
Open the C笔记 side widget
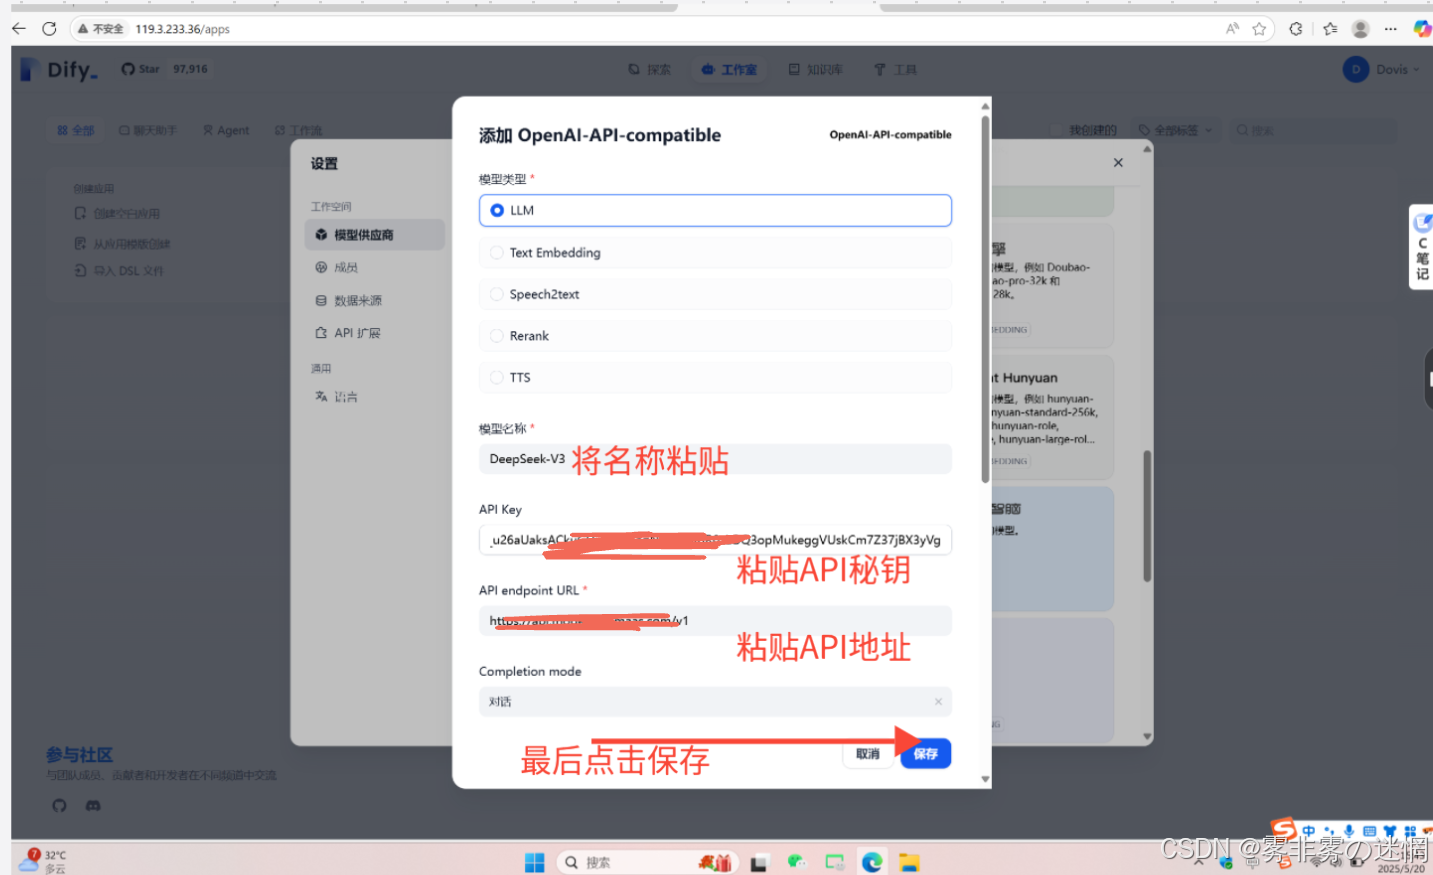[1421, 247]
